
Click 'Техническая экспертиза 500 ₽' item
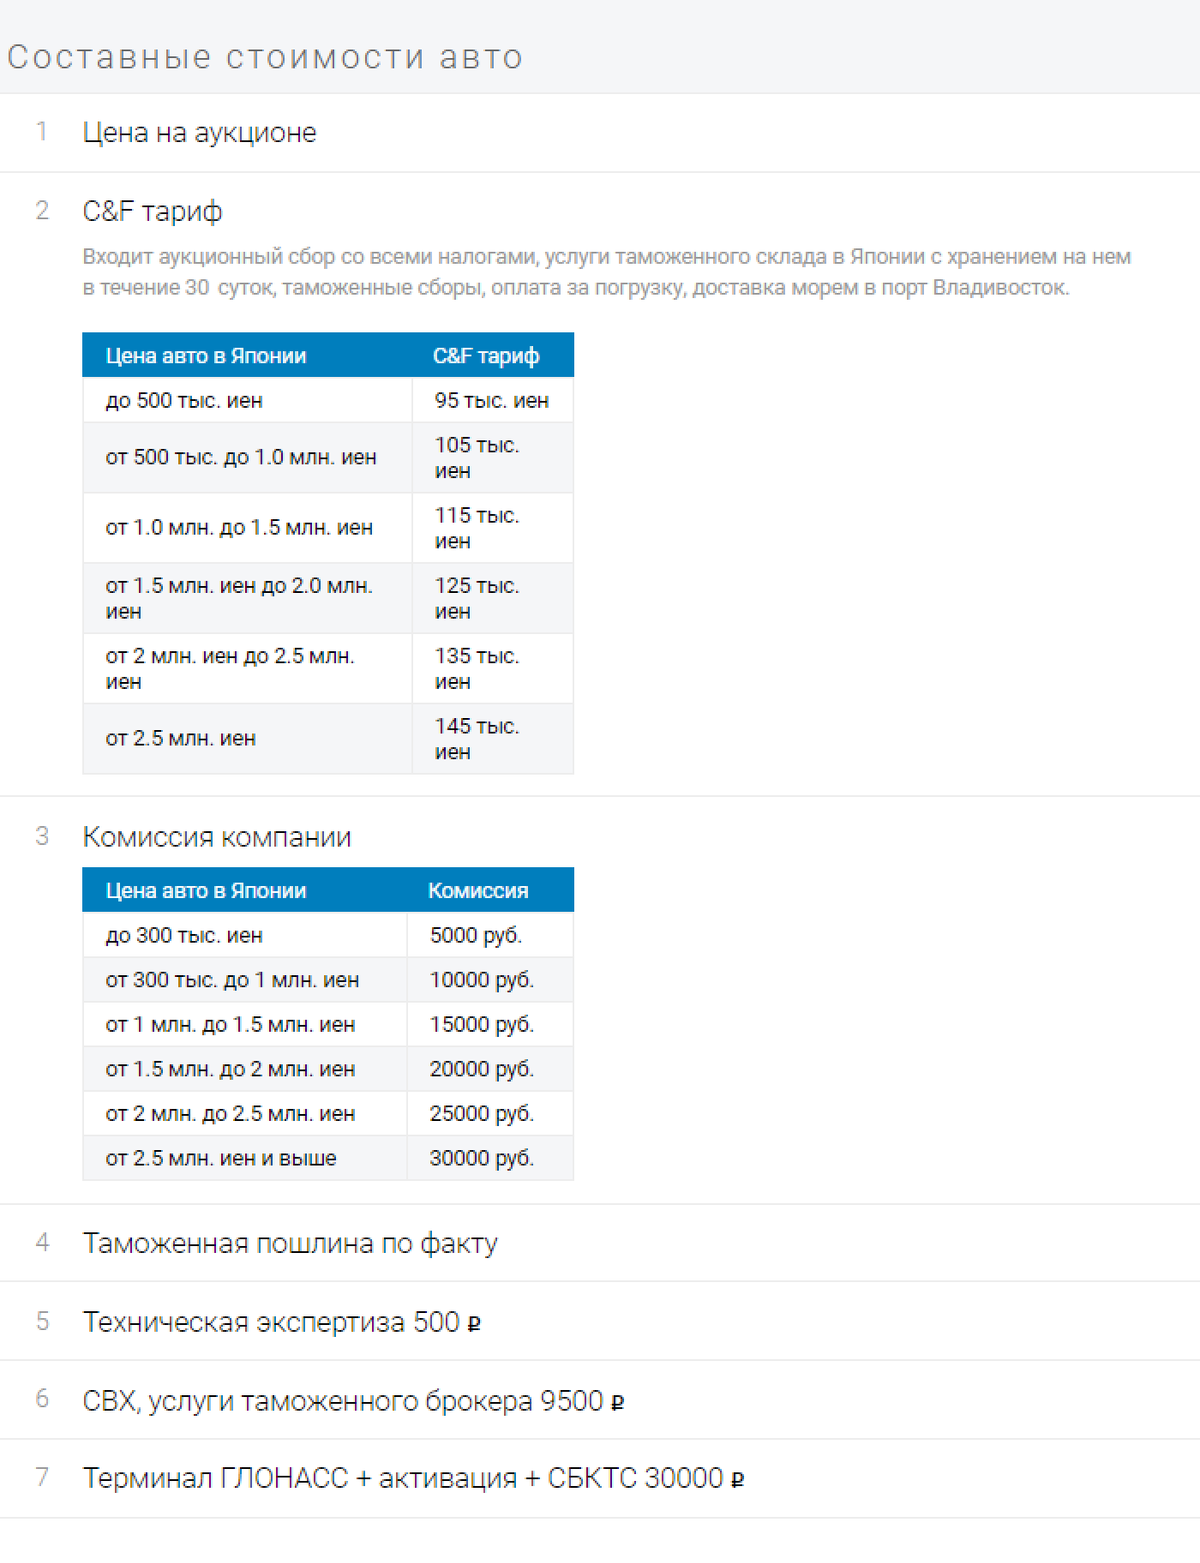tap(282, 1322)
